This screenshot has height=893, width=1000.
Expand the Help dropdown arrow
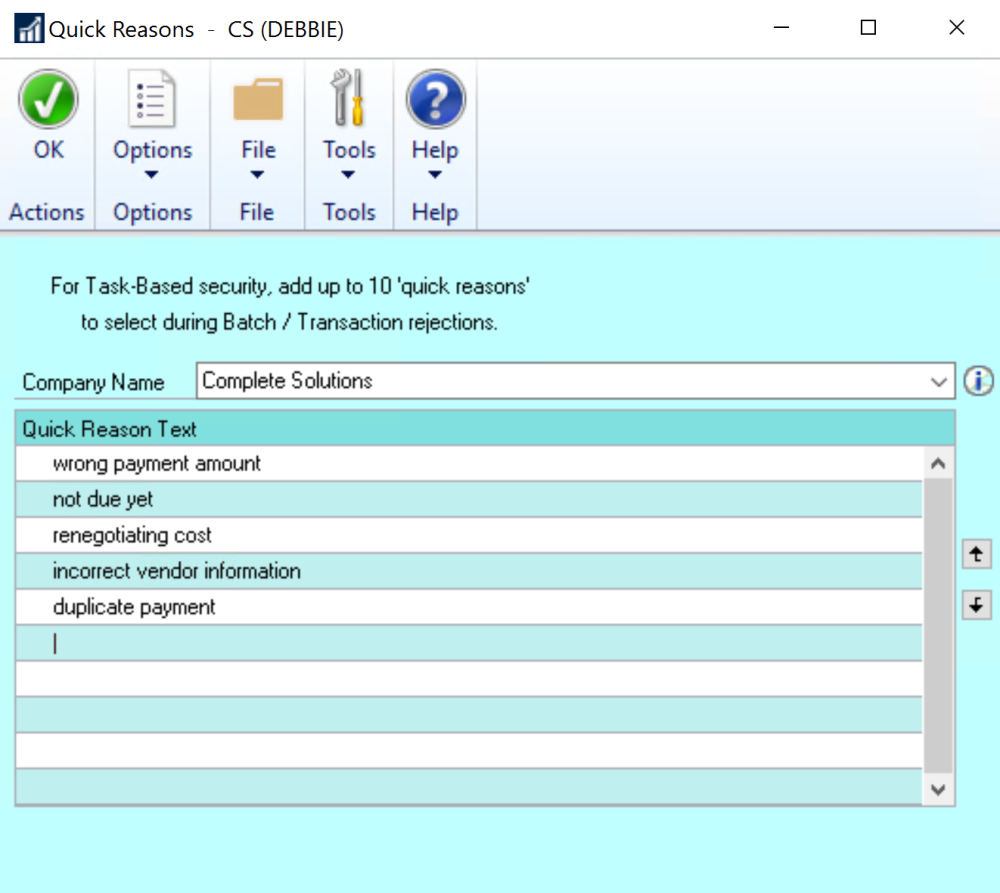[435, 175]
